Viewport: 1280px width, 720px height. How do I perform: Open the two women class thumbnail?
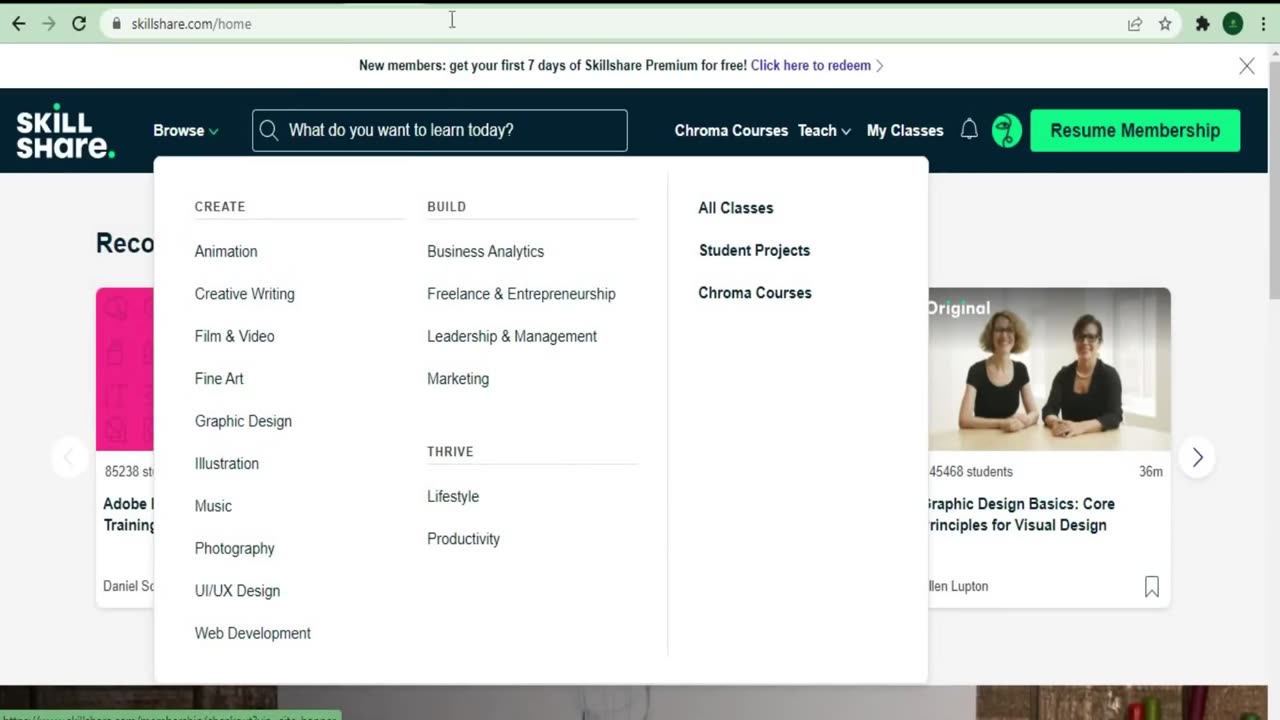coord(1049,369)
